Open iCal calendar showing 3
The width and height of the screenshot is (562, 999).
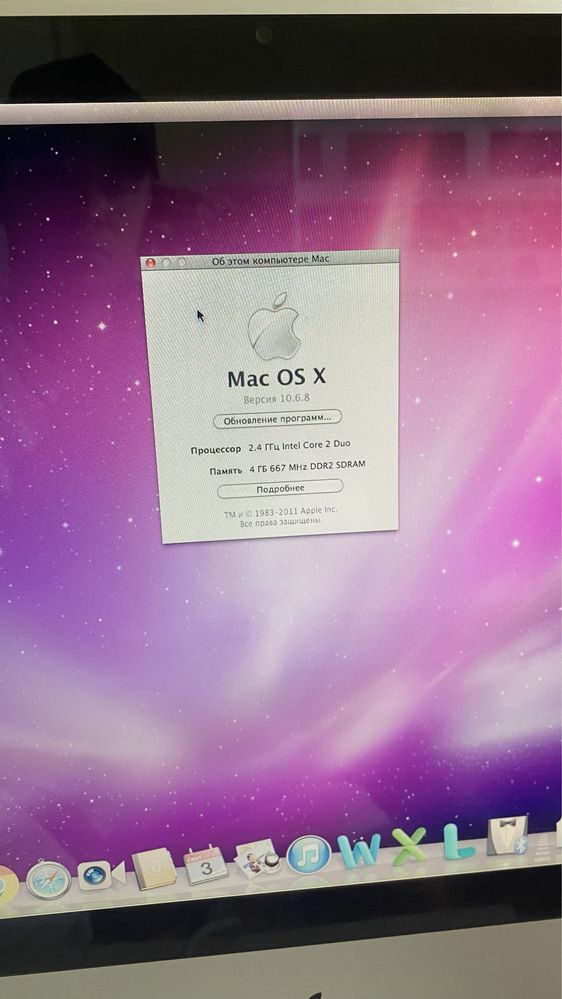click(x=205, y=866)
